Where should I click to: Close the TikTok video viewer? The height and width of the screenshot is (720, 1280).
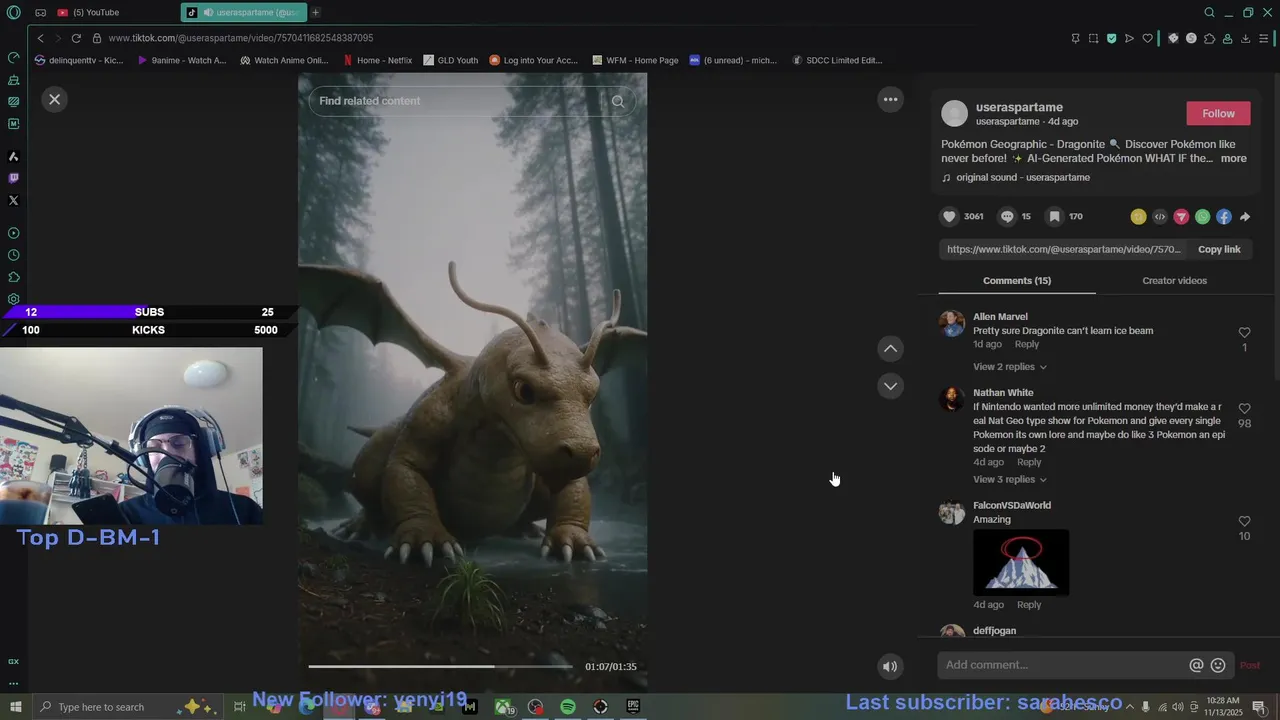55,99
